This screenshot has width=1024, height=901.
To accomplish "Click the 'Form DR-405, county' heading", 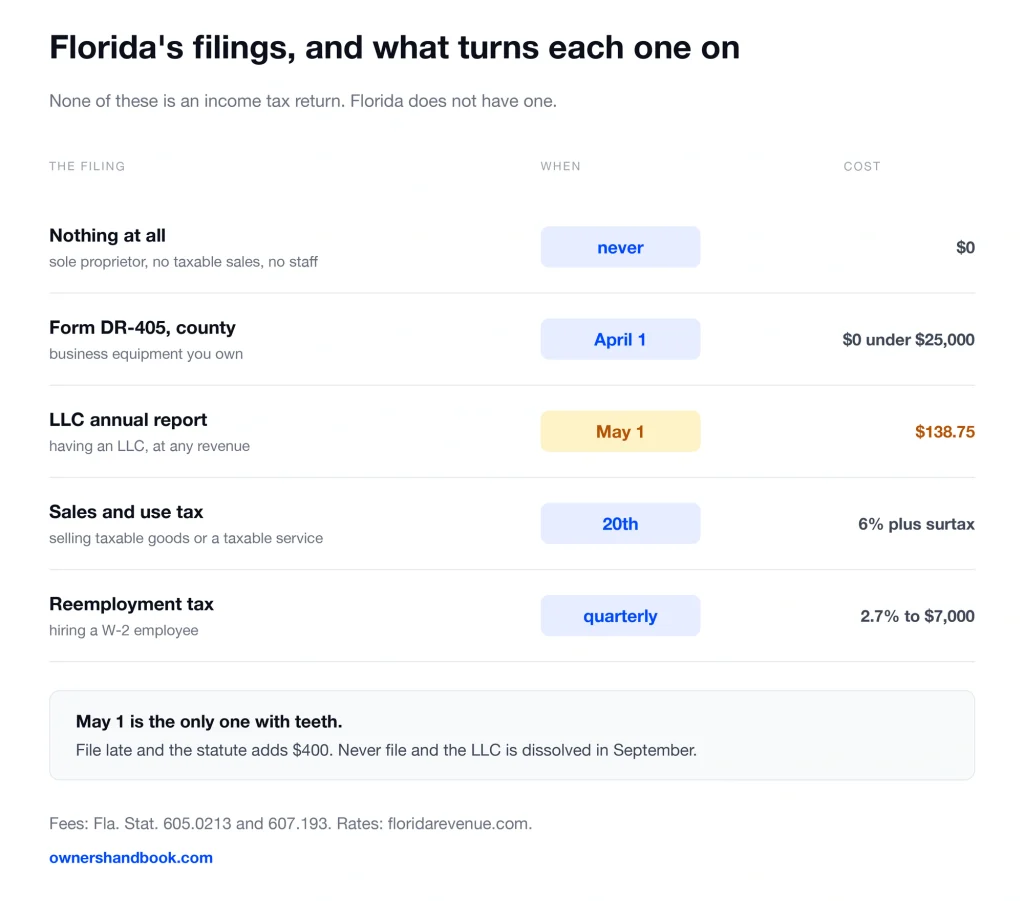I will [x=142, y=327].
